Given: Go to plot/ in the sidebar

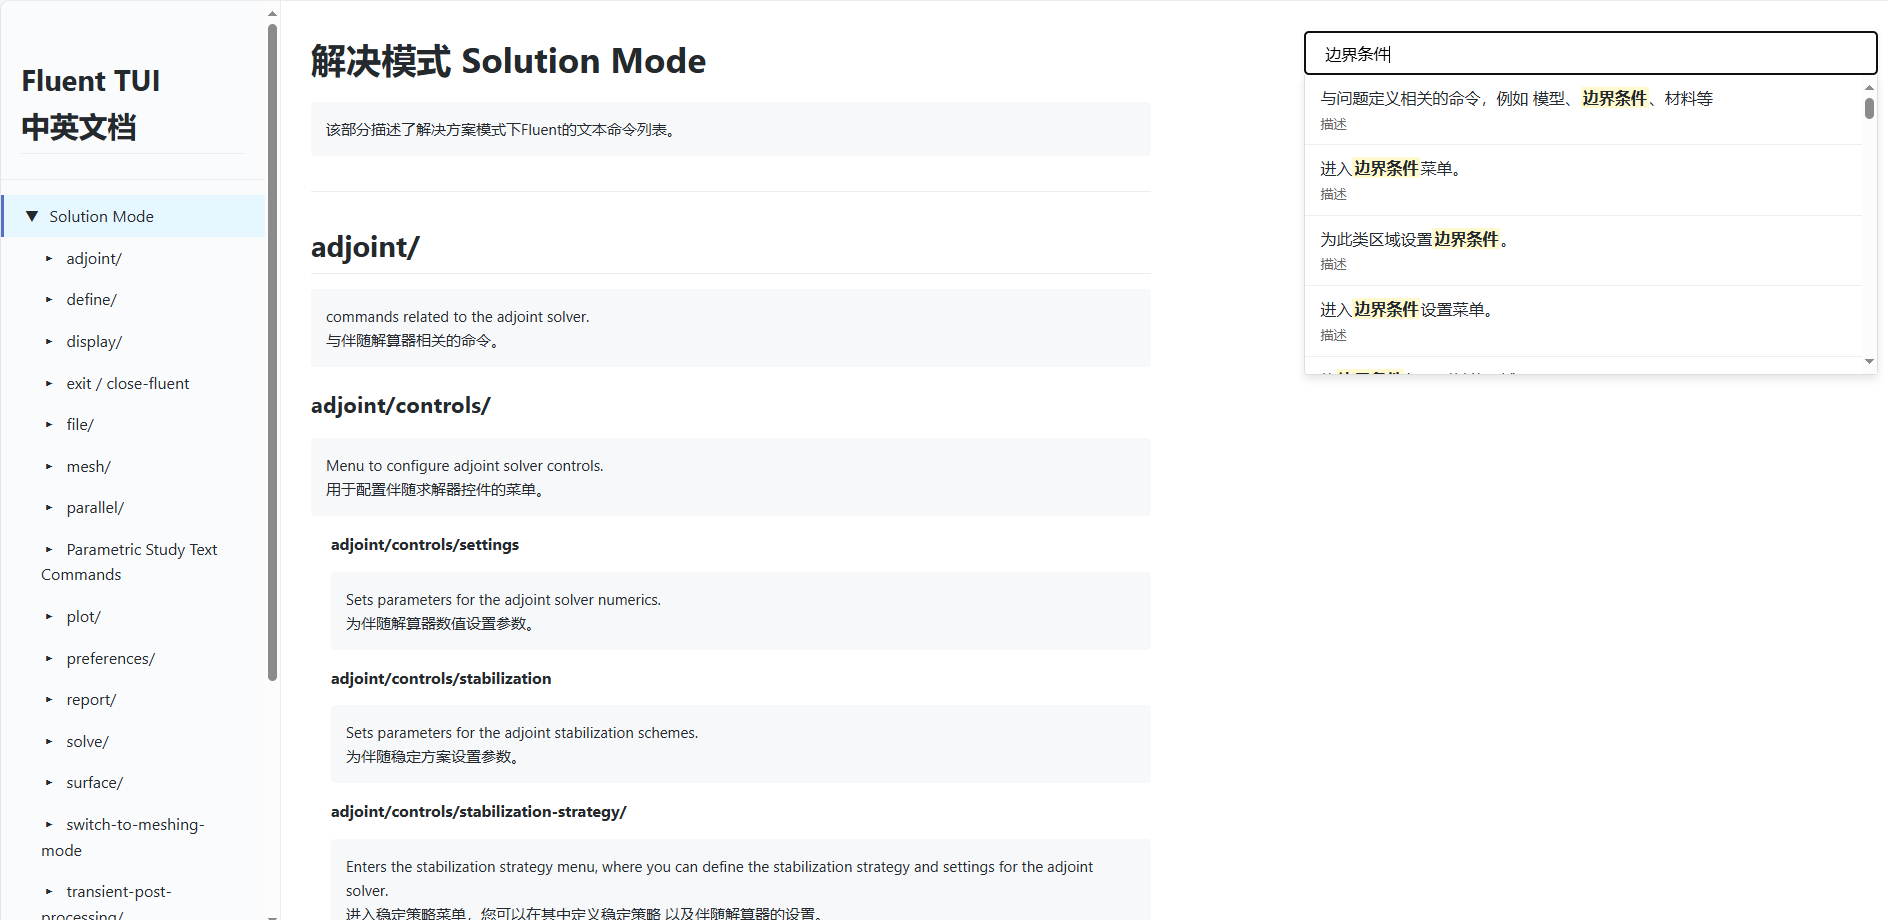Looking at the screenshot, I should [x=84, y=616].
